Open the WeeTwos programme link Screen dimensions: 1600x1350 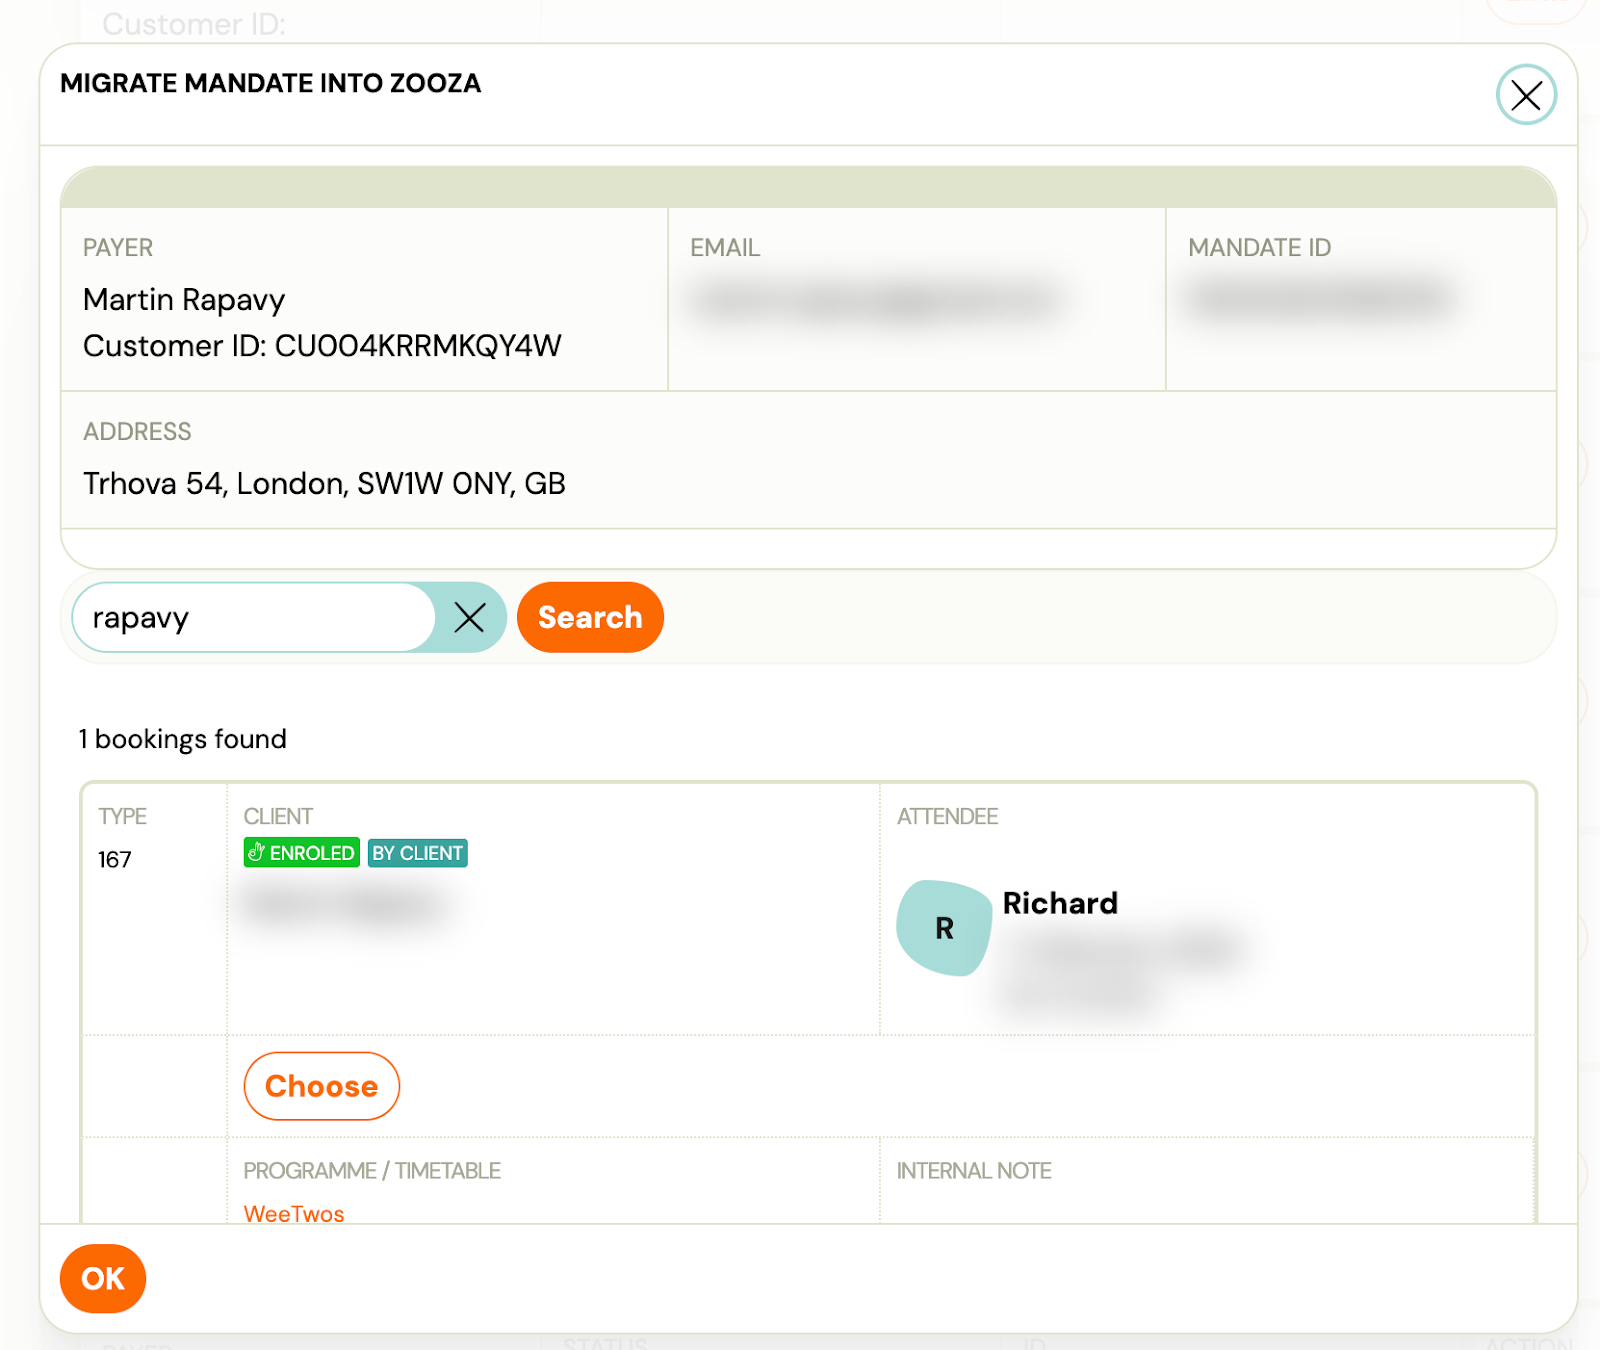pos(294,1213)
